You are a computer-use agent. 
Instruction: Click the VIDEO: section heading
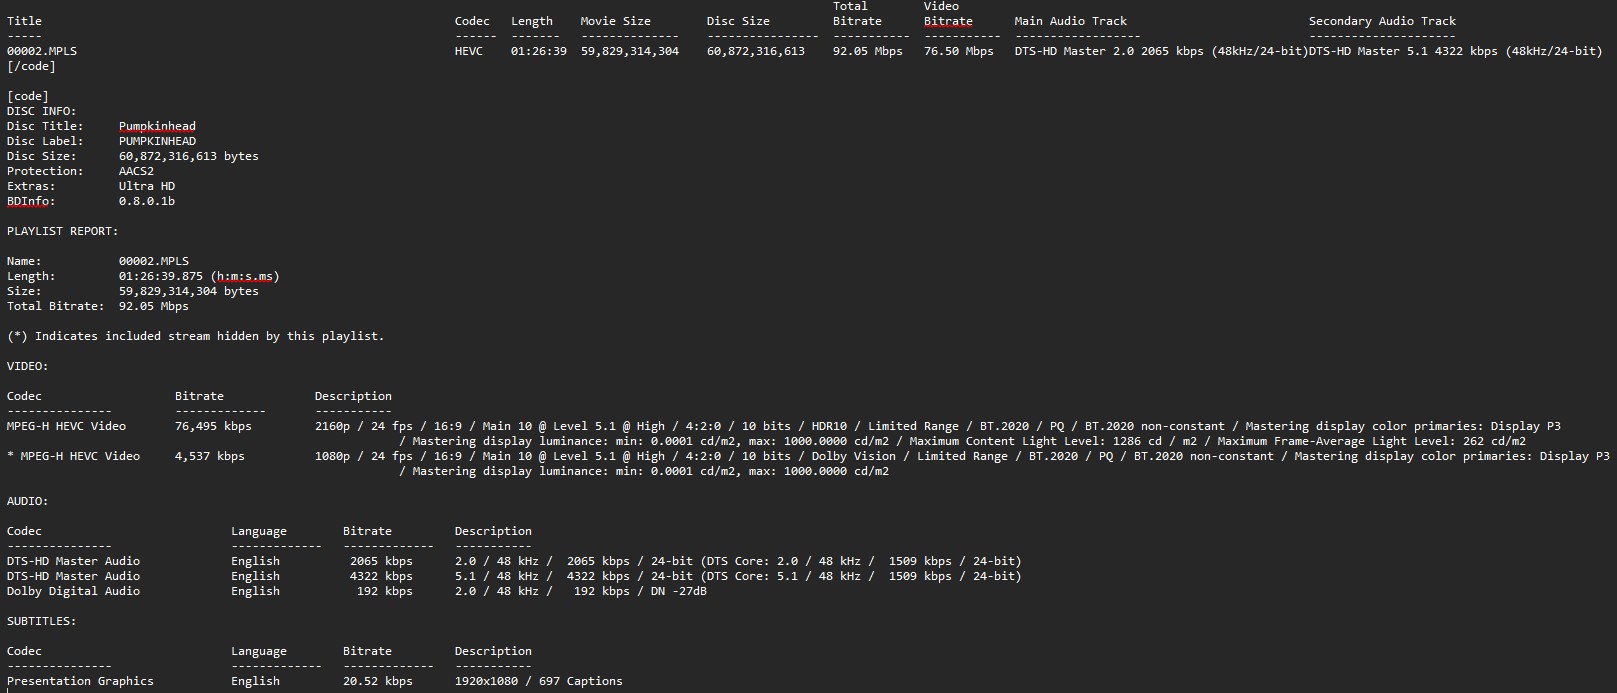click(27, 366)
